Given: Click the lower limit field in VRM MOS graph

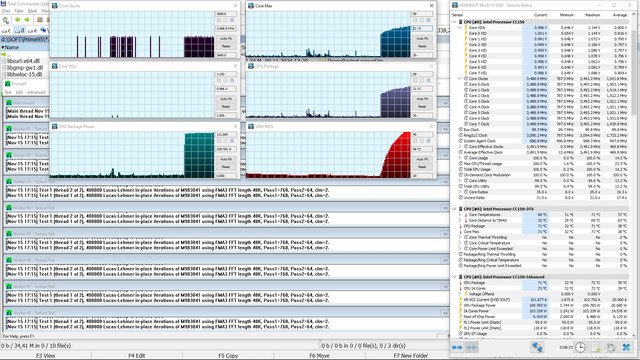Looking at the screenshot, I should 422,176.
